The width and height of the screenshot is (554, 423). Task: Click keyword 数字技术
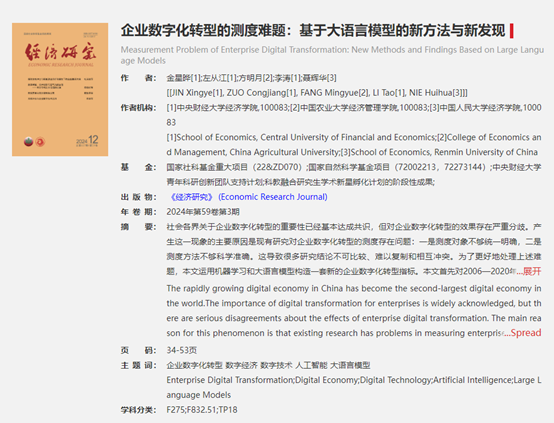click(x=276, y=365)
